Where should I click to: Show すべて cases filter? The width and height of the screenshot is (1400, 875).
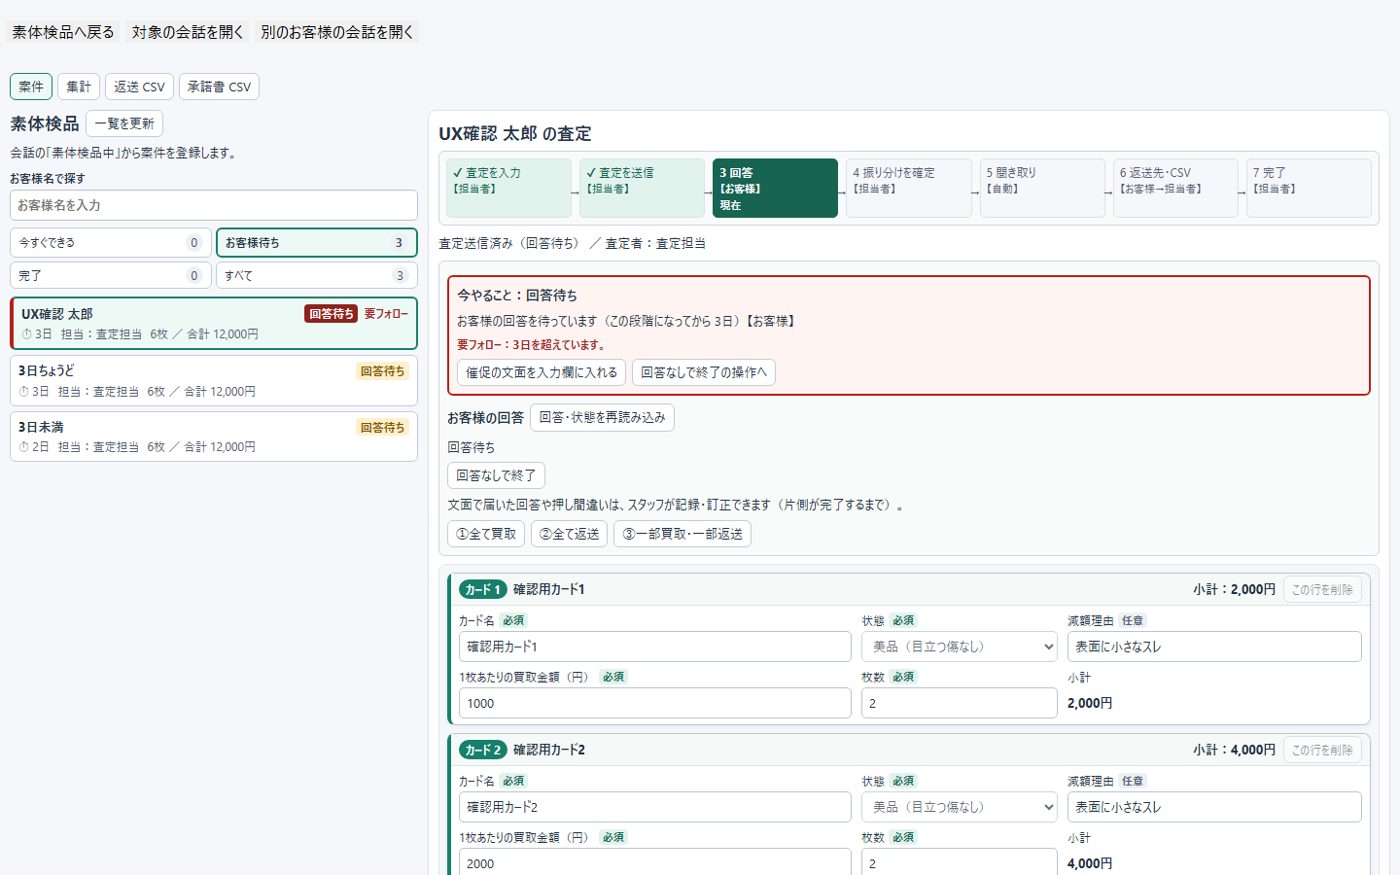(x=317, y=275)
